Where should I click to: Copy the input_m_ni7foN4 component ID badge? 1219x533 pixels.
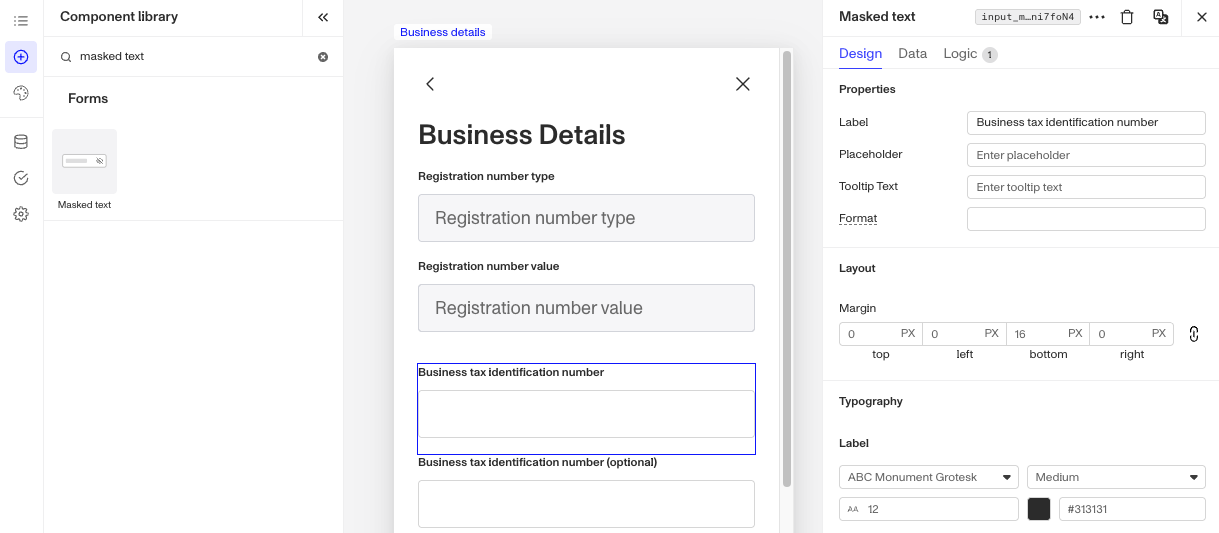pyautogui.click(x=1028, y=17)
